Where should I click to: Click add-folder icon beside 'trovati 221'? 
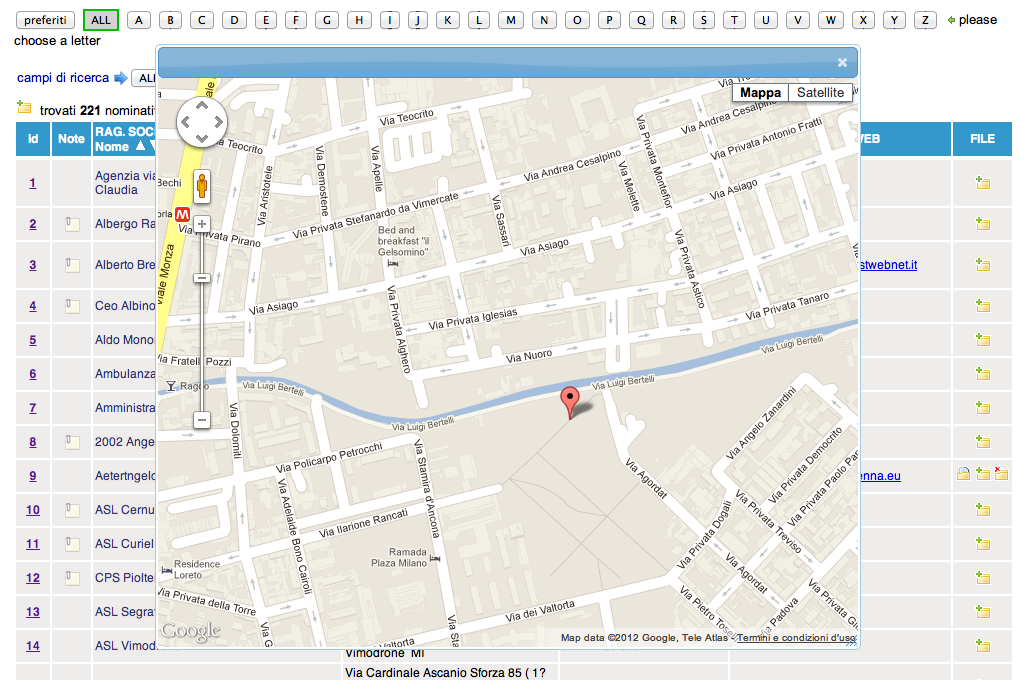click(x=24, y=106)
